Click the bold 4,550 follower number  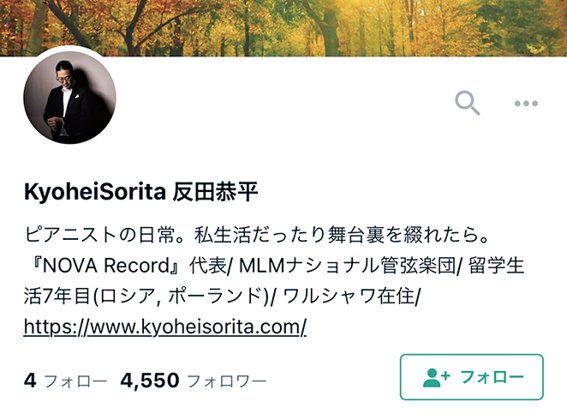click(150, 380)
